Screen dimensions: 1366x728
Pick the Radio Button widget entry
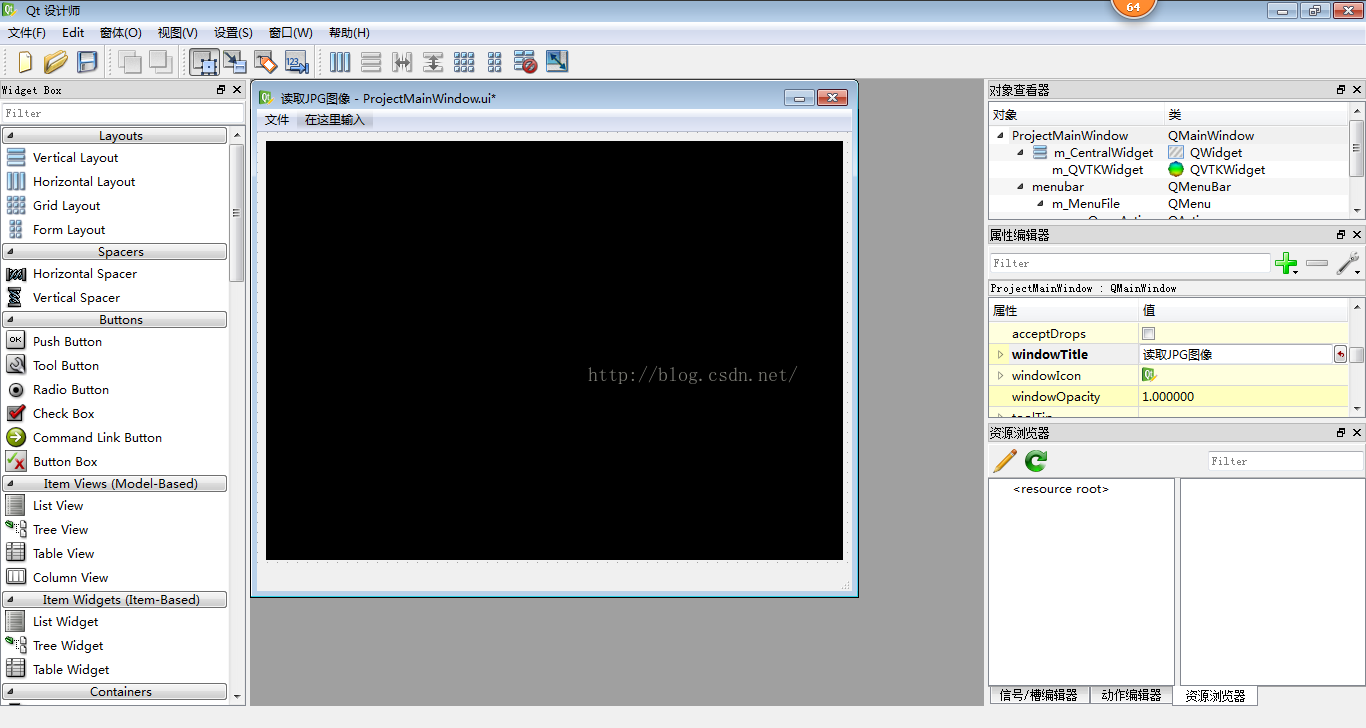[71, 389]
